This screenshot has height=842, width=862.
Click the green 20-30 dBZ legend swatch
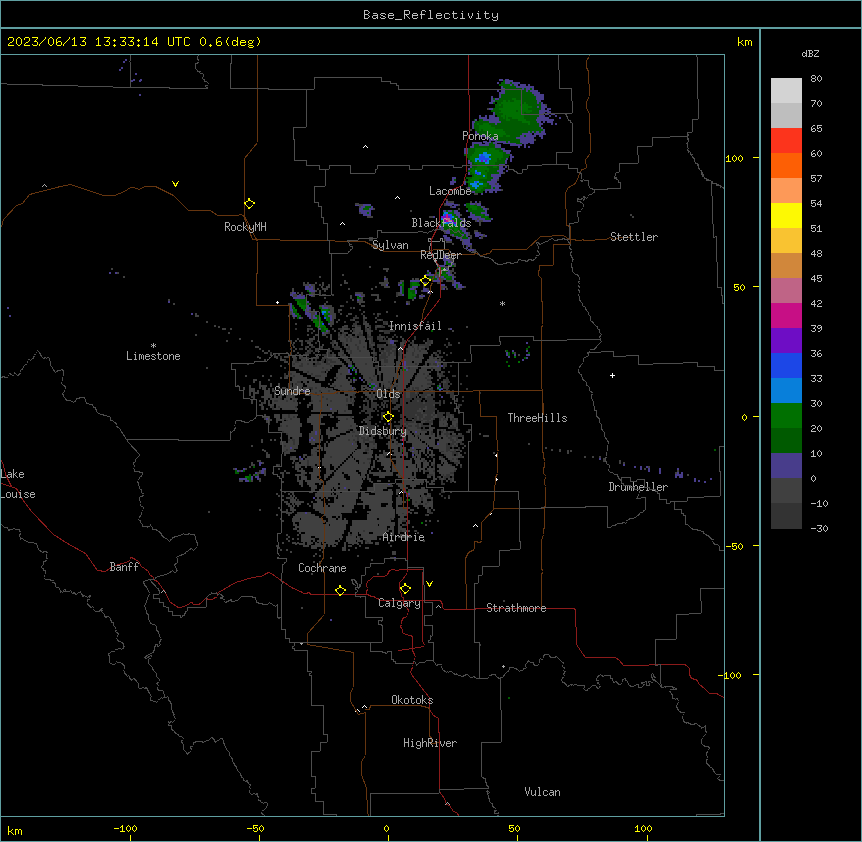[786, 416]
